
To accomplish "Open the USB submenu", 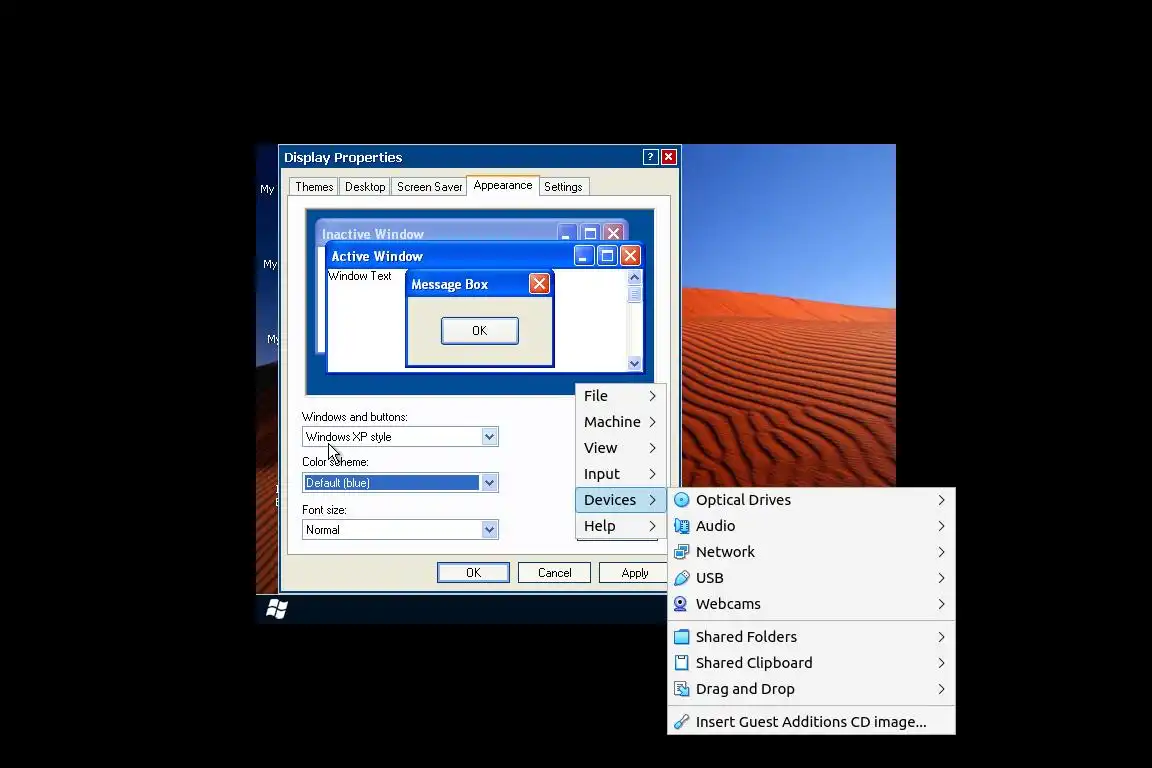I will (811, 578).
